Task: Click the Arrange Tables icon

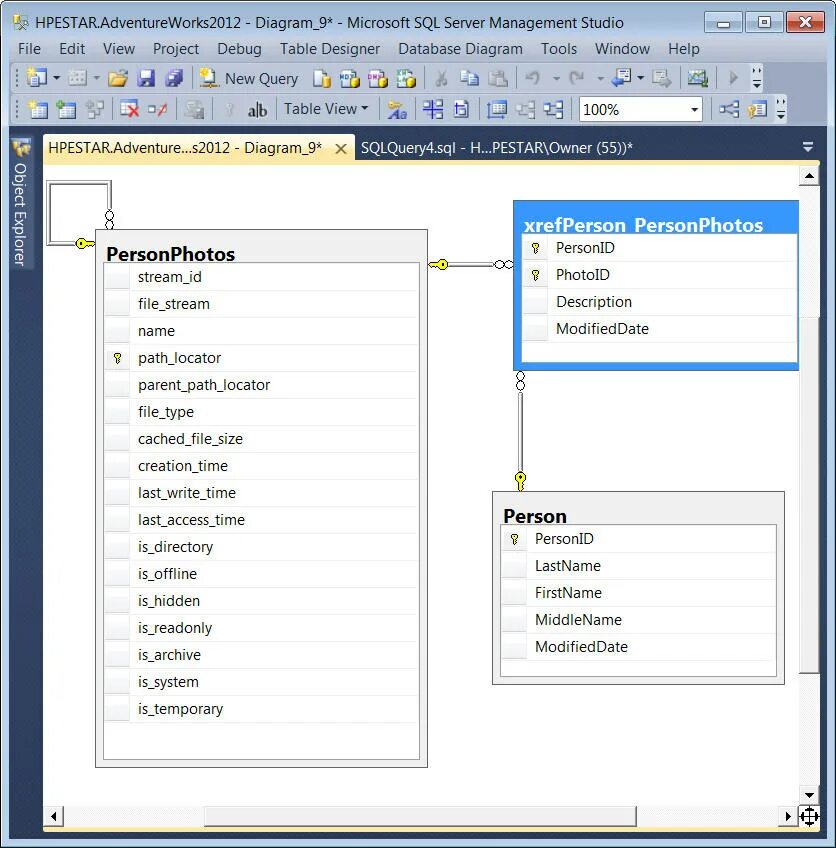Action: 553,110
